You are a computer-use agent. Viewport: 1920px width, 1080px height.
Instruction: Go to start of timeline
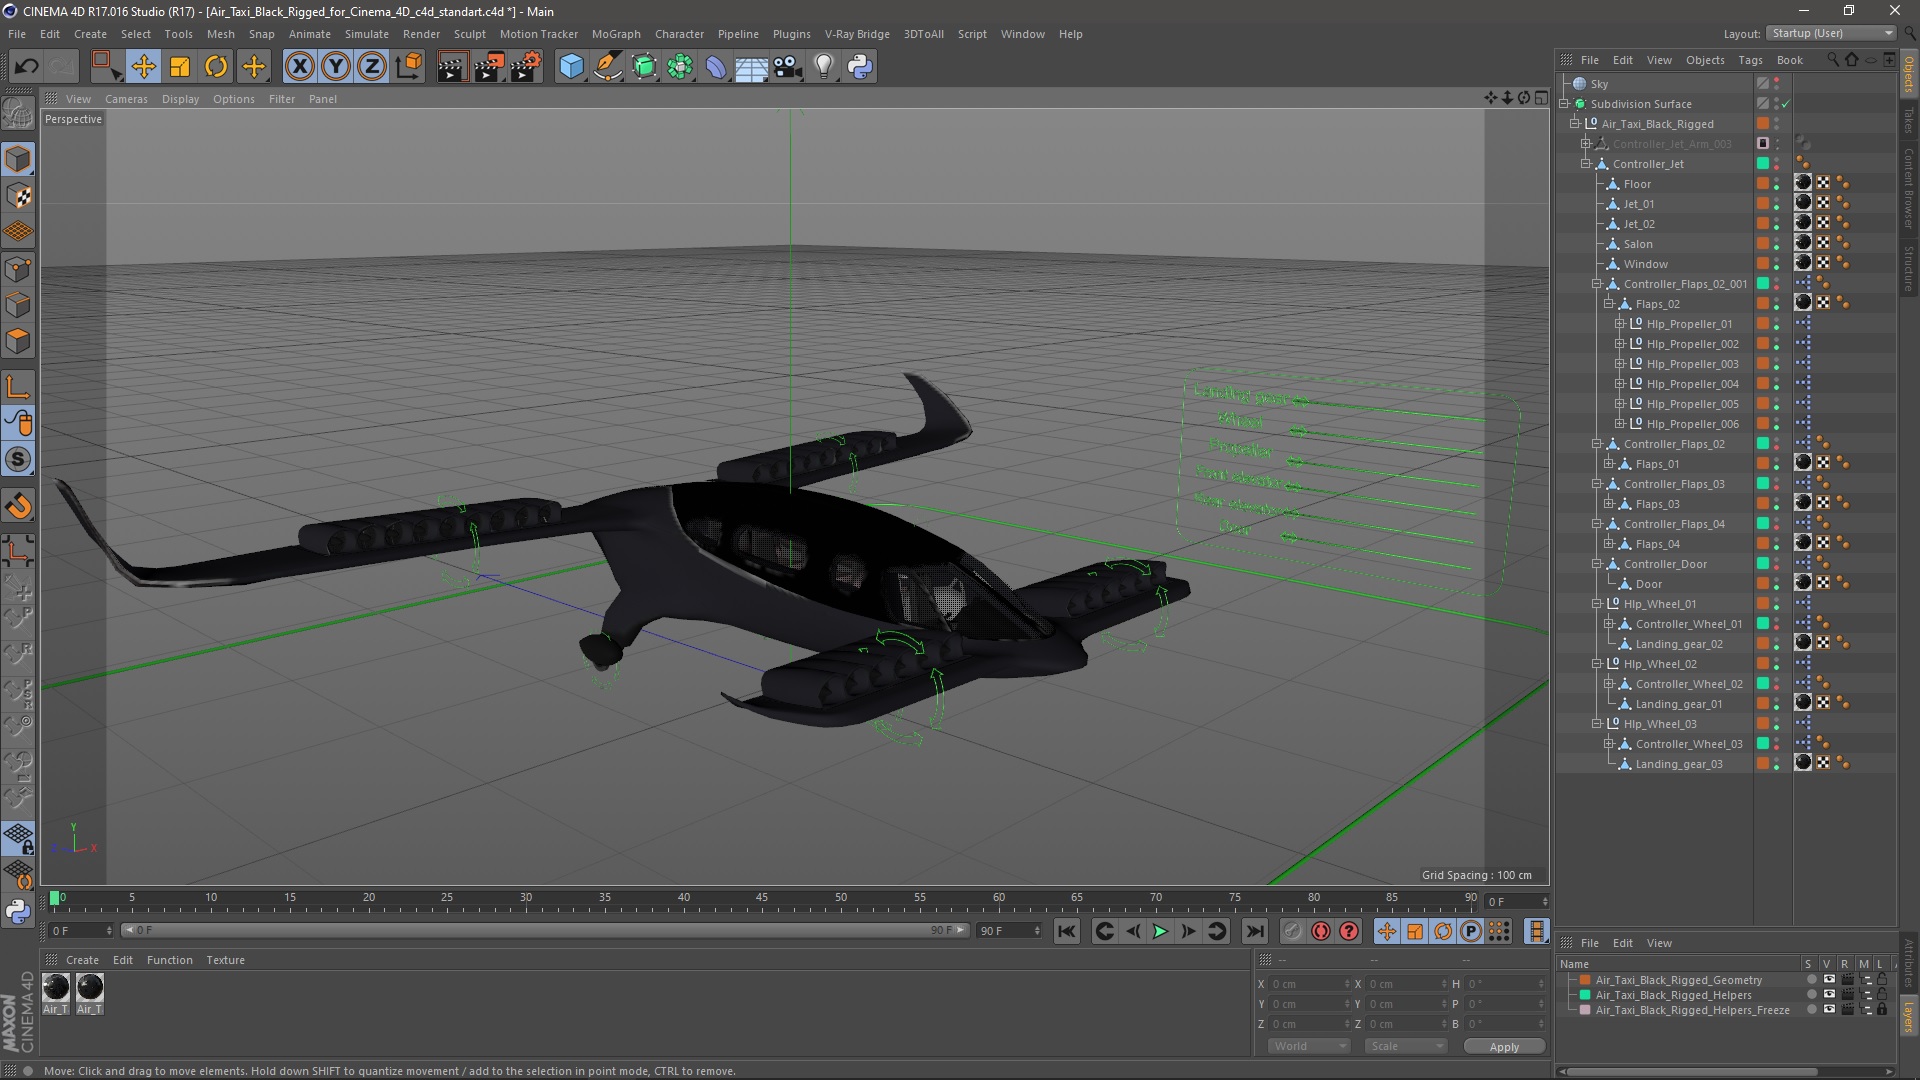[x=1067, y=931]
